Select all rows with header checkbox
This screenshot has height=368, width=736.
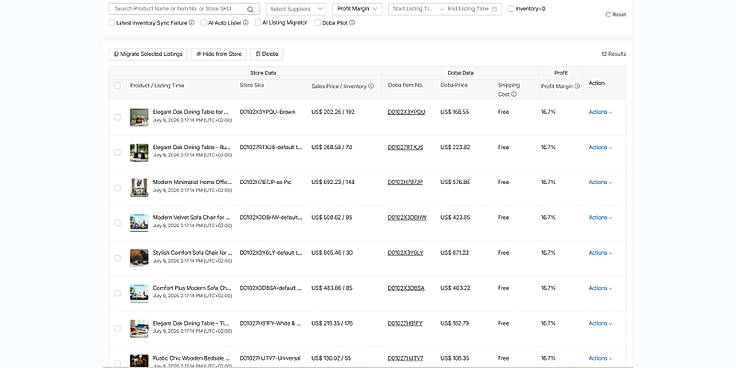click(x=117, y=85)
